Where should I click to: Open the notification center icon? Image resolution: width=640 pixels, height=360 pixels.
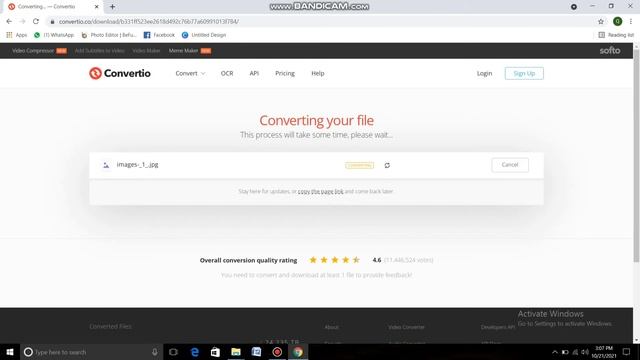pyautogui.click(x=627, y=352)
